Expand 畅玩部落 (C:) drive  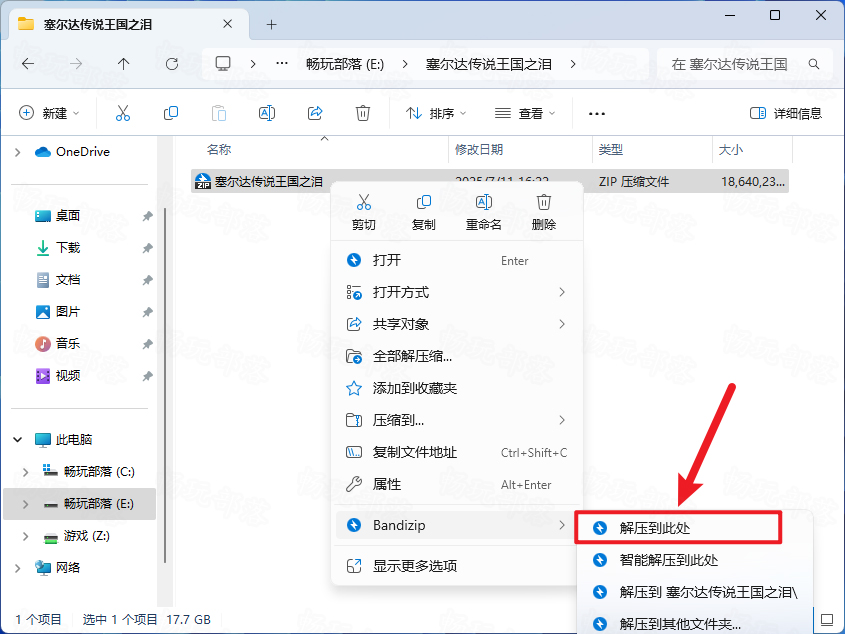[x=25, y=472]
